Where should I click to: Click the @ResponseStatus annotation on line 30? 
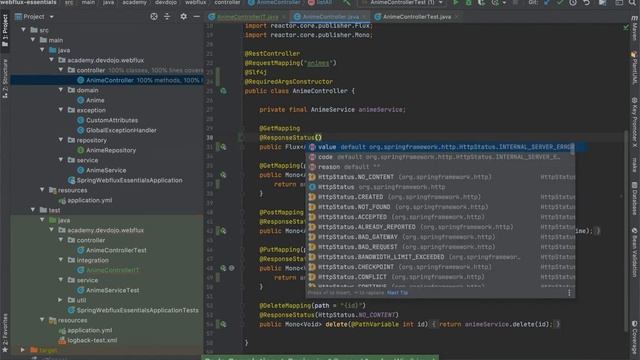coord(287,138)
